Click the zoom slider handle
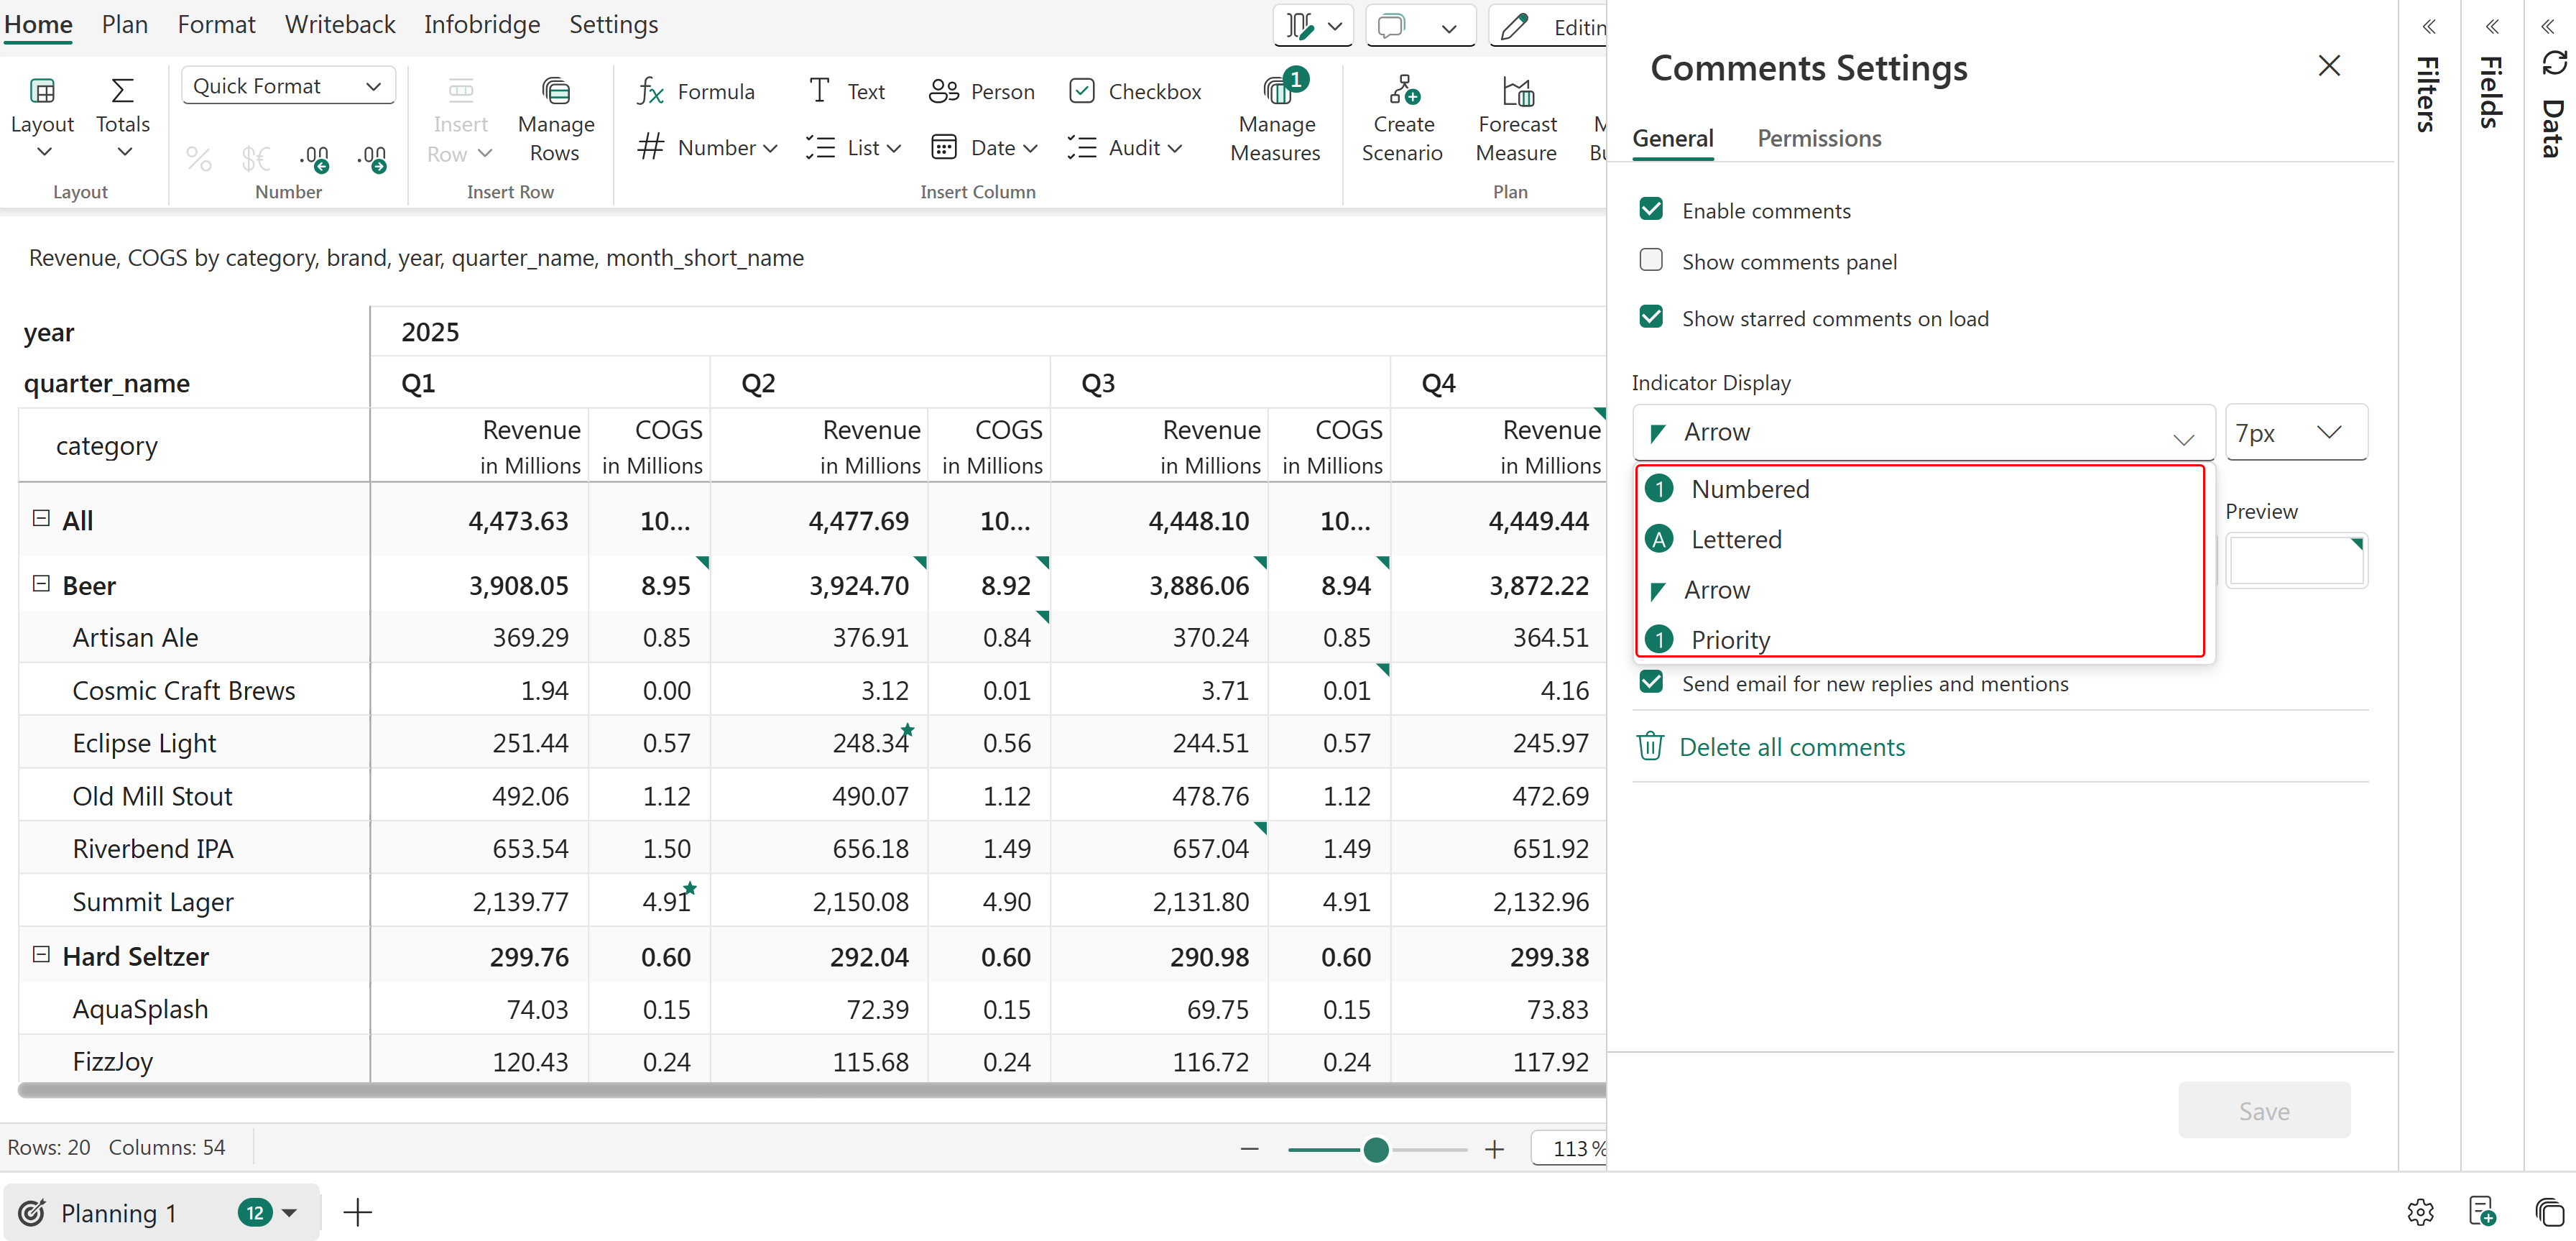Screen dimensions: 2576x1241 [1375, 1149]
